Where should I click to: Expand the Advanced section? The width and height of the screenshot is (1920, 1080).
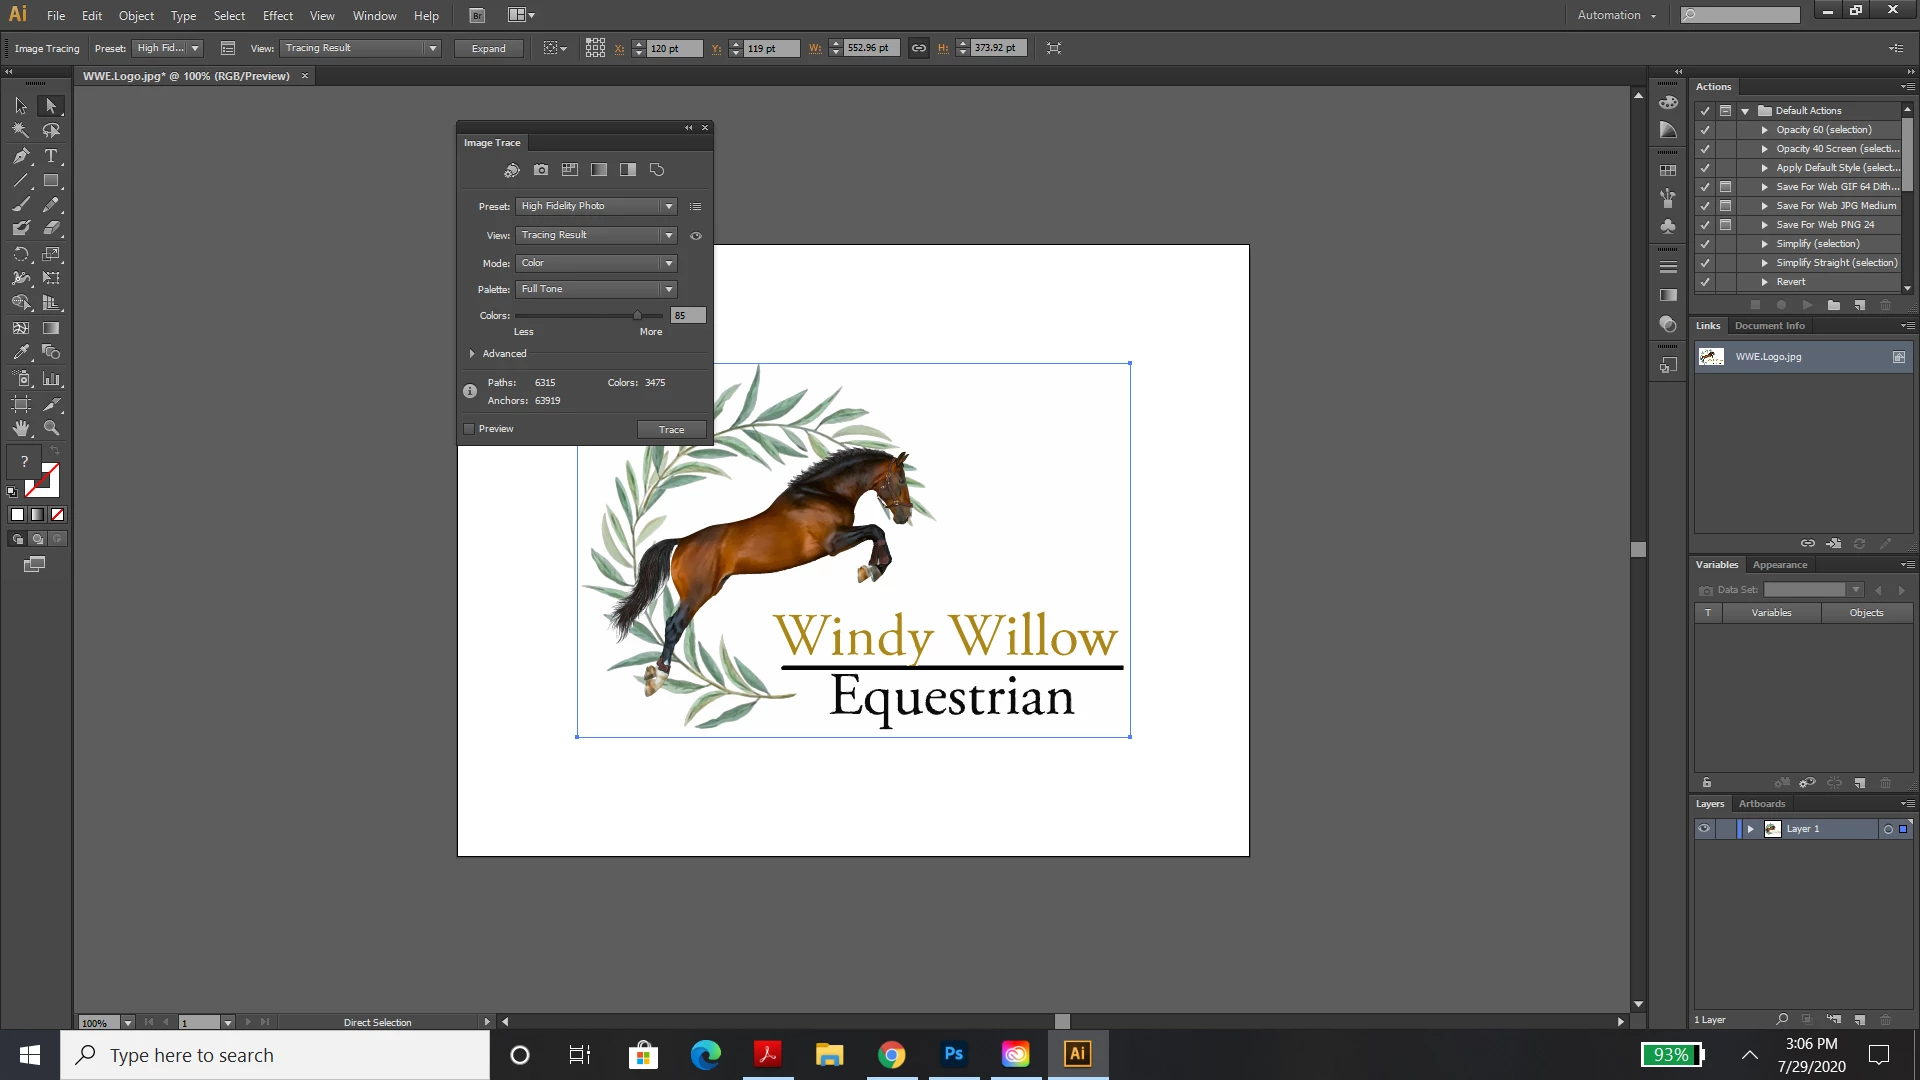click(x=472, y=354)
